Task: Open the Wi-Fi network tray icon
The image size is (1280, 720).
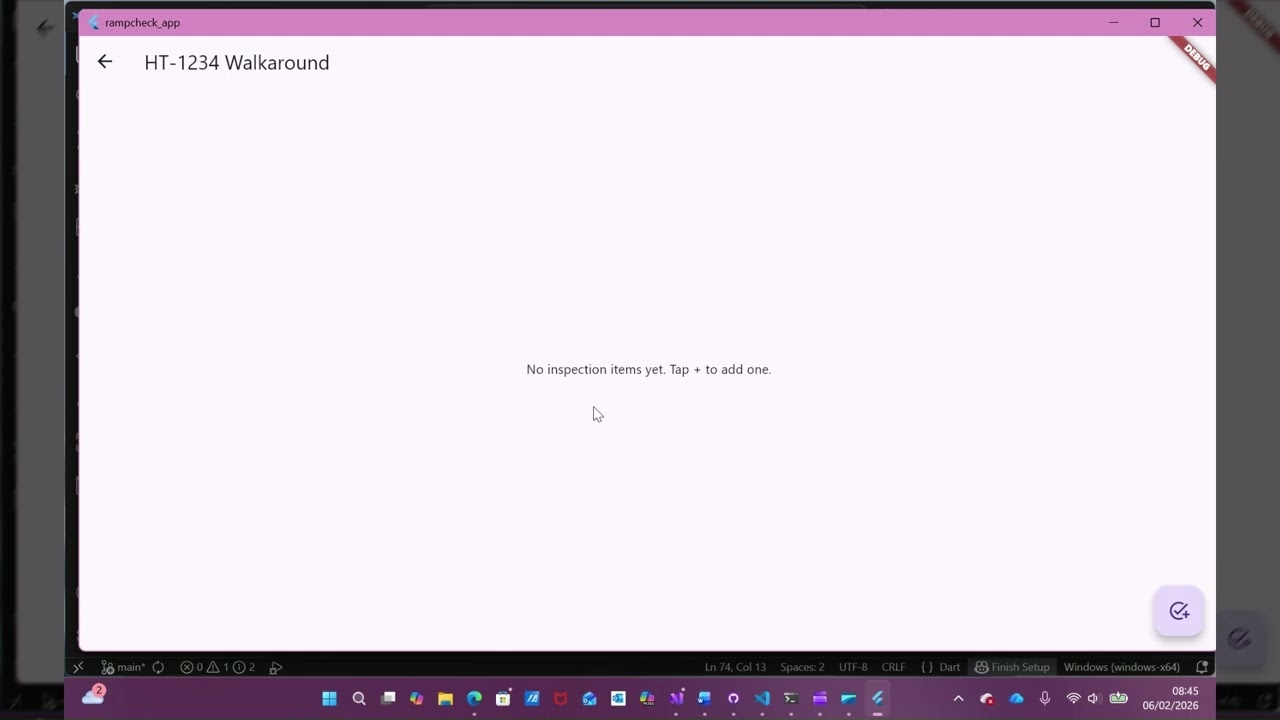Action: (1073, 698)
